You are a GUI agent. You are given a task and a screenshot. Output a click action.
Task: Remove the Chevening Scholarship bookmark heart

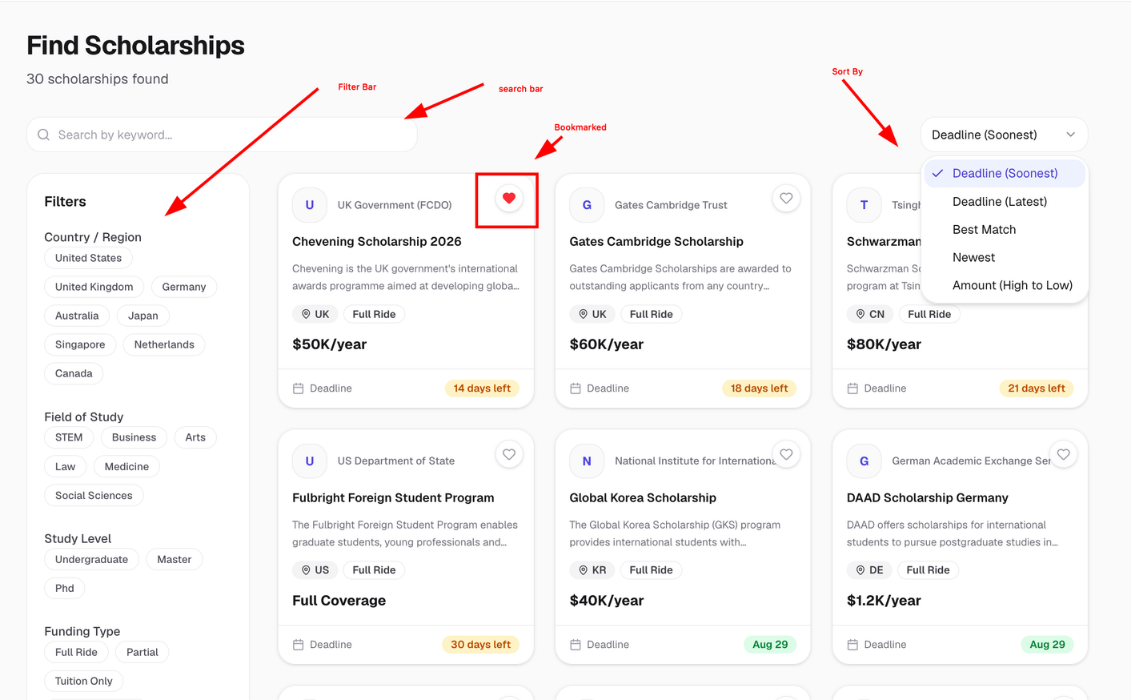coord(509,198)
